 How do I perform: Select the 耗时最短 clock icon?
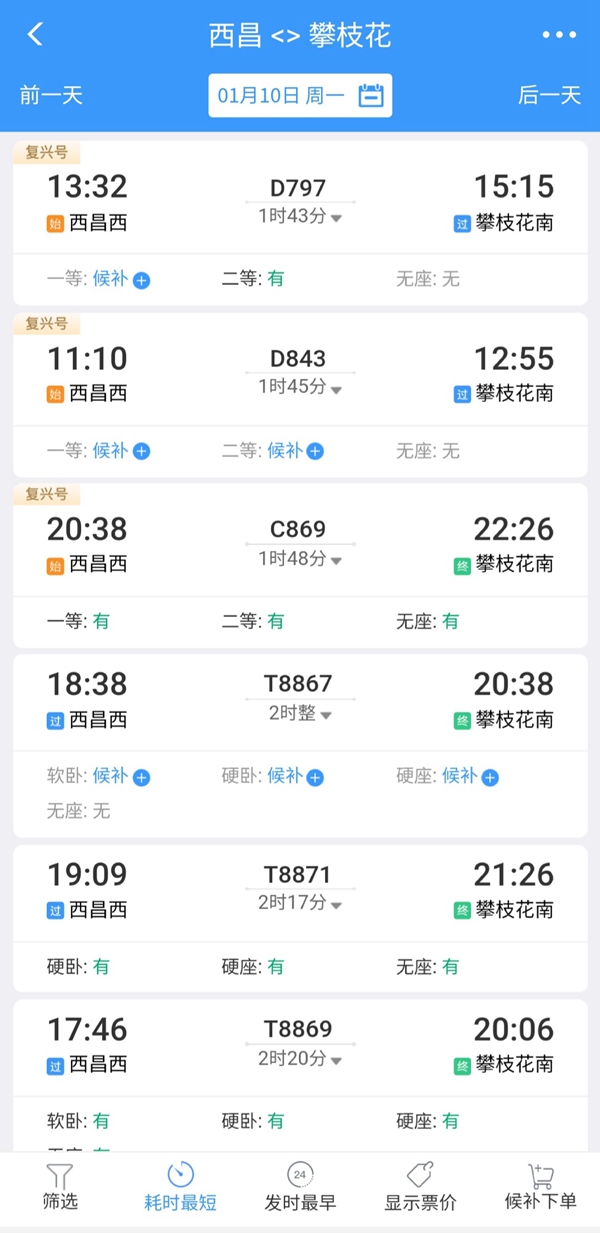pos(180,1175)
